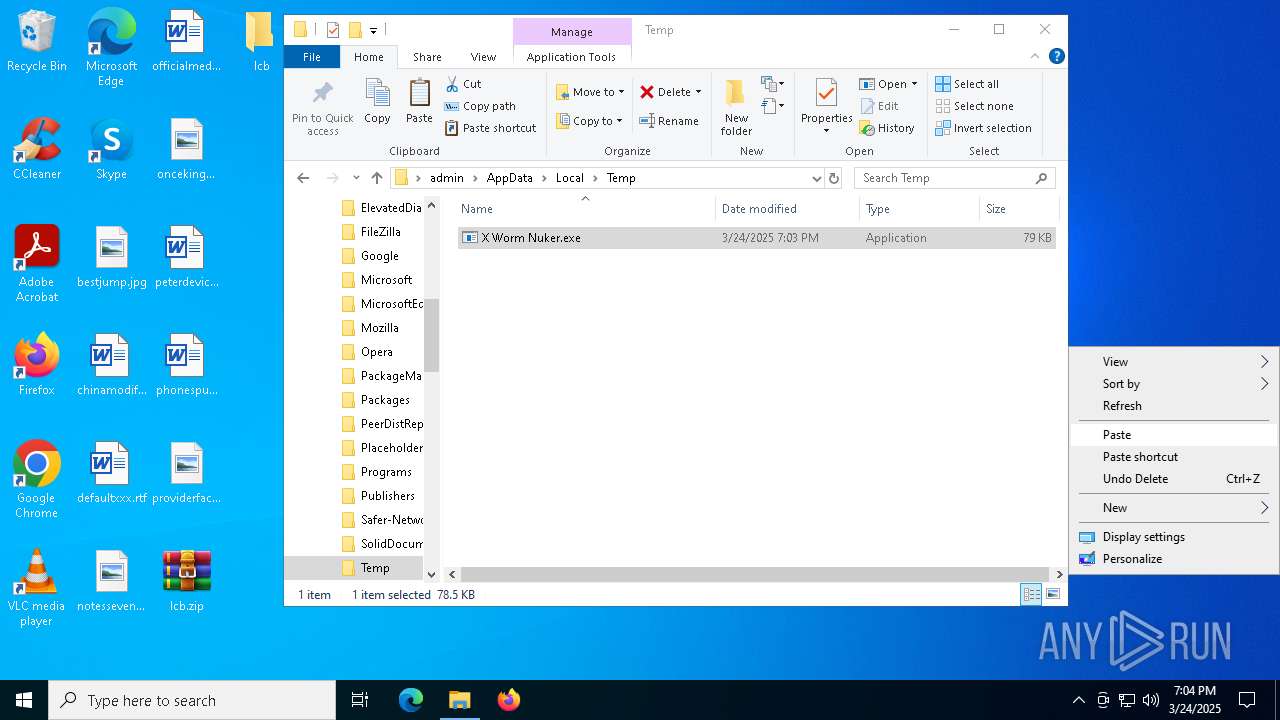Open Task View on taskbar
1280x720 pixels.
pos(360,700)
